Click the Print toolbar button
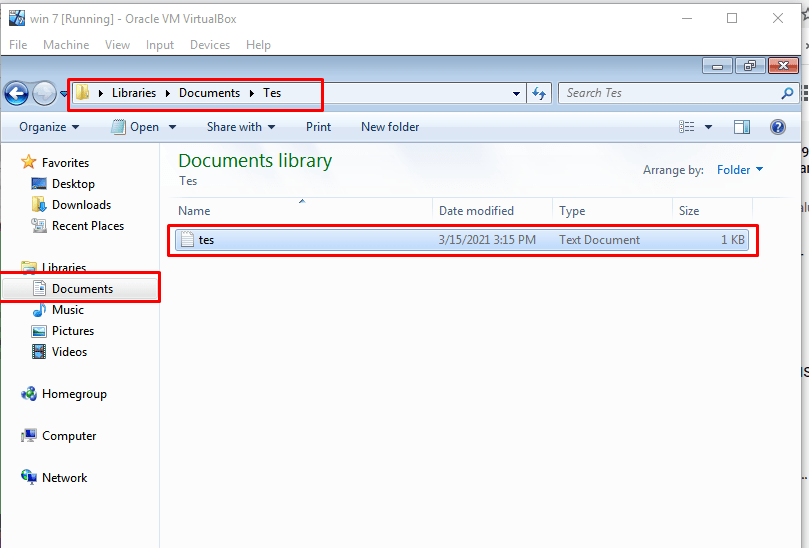This screenshot has width=809, height=548. point(318,127)
